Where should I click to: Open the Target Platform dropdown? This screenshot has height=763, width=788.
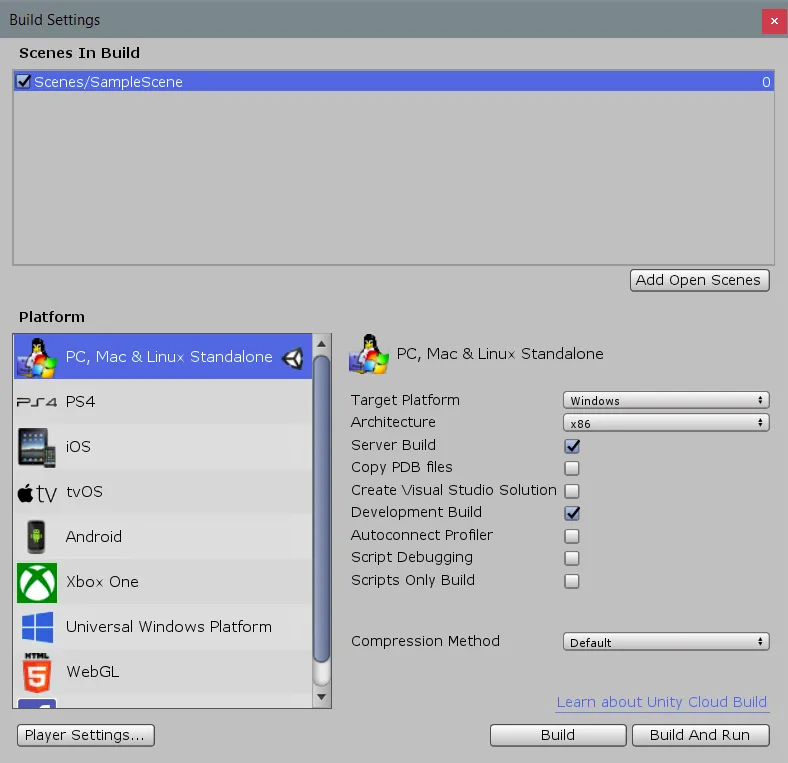point(666,400)
